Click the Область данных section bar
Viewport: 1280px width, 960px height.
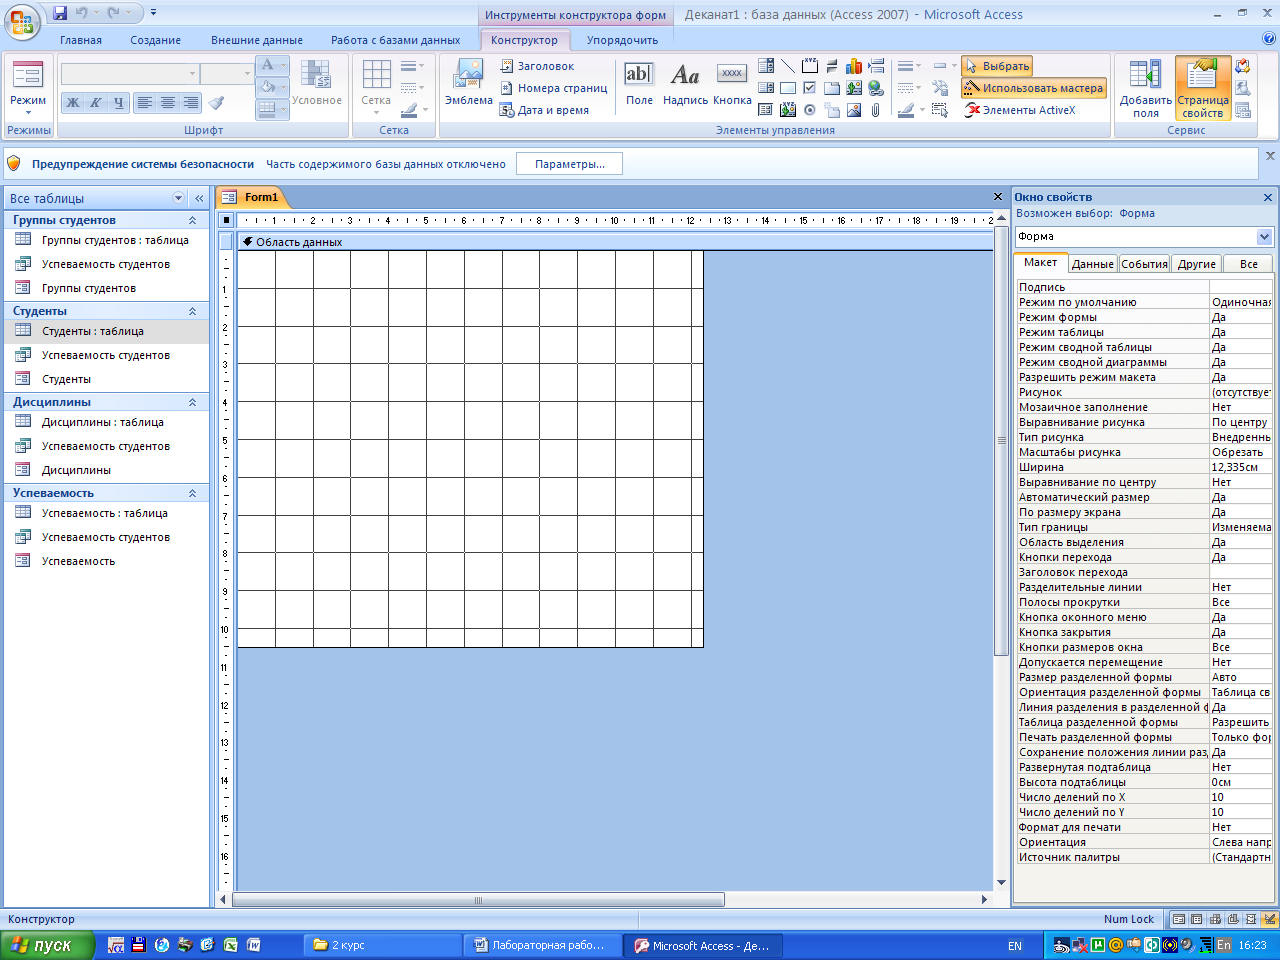pos(615,241)
